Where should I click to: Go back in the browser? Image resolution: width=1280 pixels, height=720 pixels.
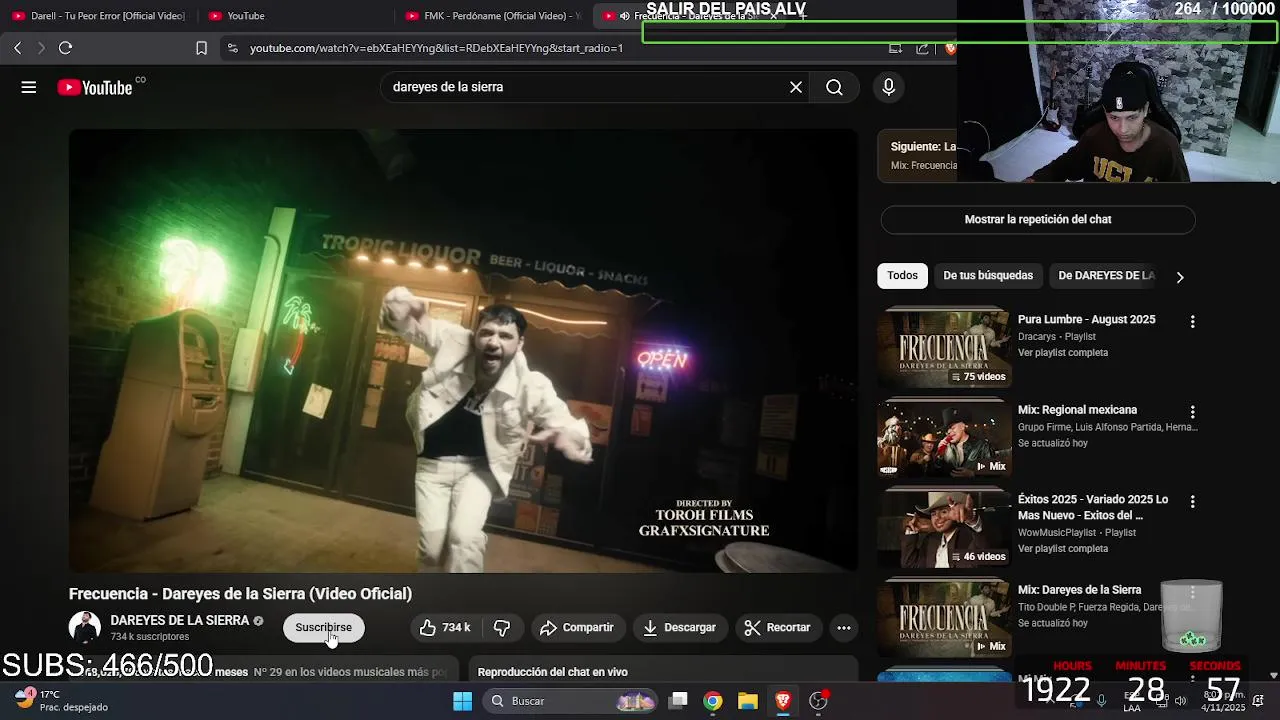tap(17, 48)
